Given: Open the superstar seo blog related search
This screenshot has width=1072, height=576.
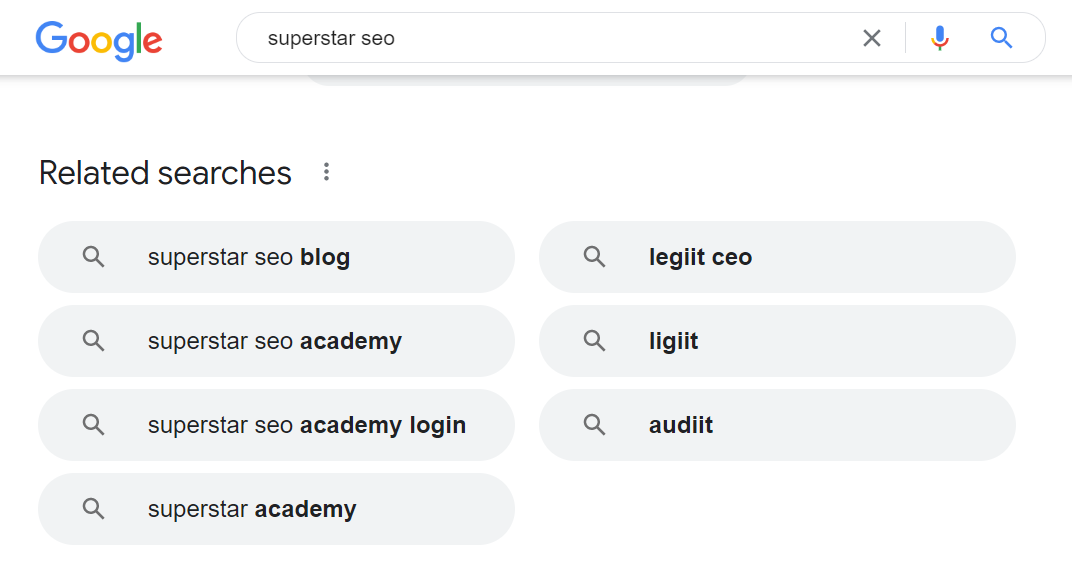Looking at the screenshot, I should (276, 257).
